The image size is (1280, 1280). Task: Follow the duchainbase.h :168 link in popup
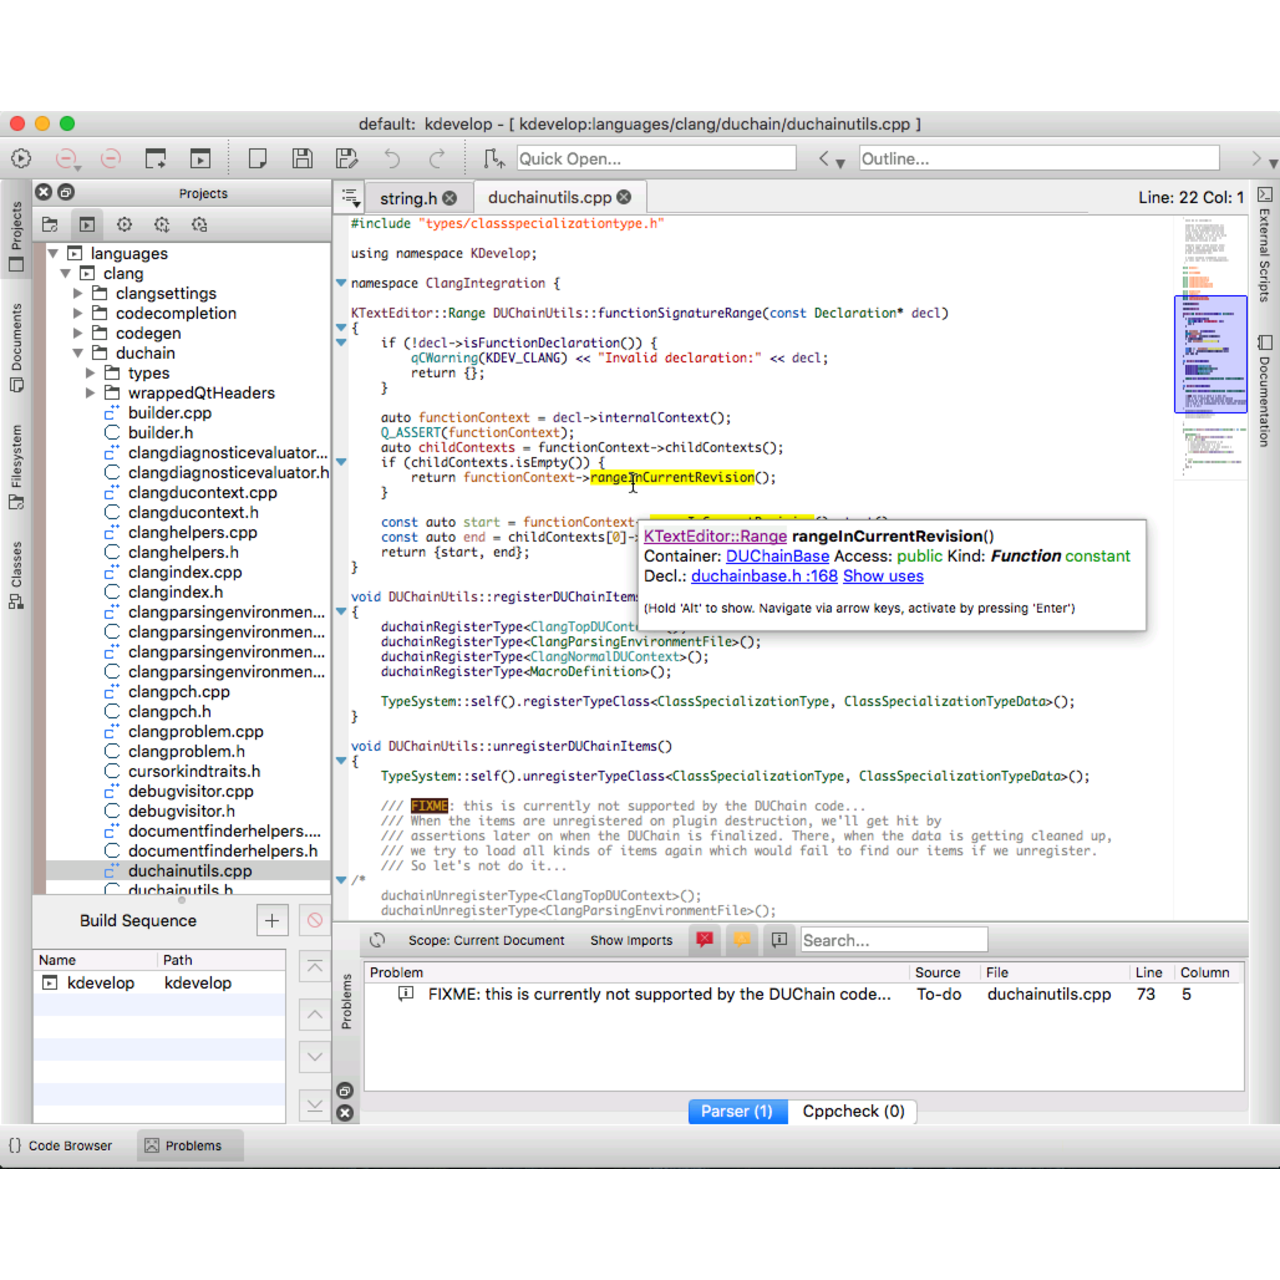coord(763,576)
